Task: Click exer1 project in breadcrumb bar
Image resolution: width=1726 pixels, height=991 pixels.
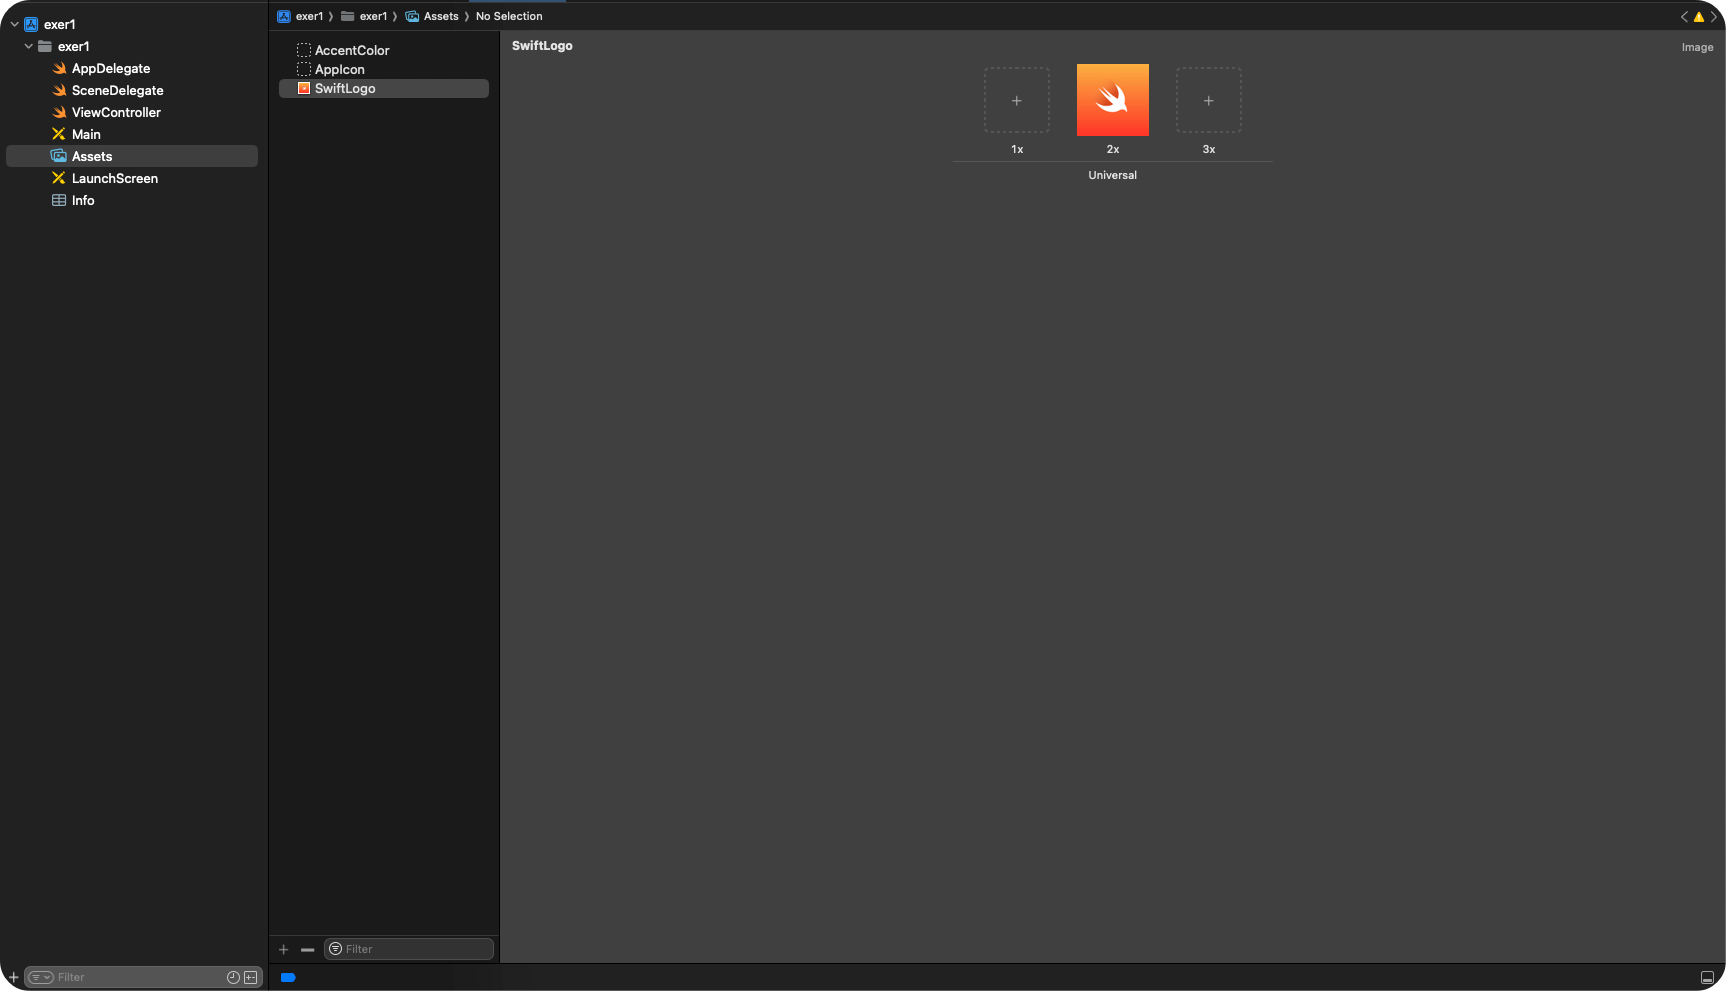Action: click(x=300, y=16)
